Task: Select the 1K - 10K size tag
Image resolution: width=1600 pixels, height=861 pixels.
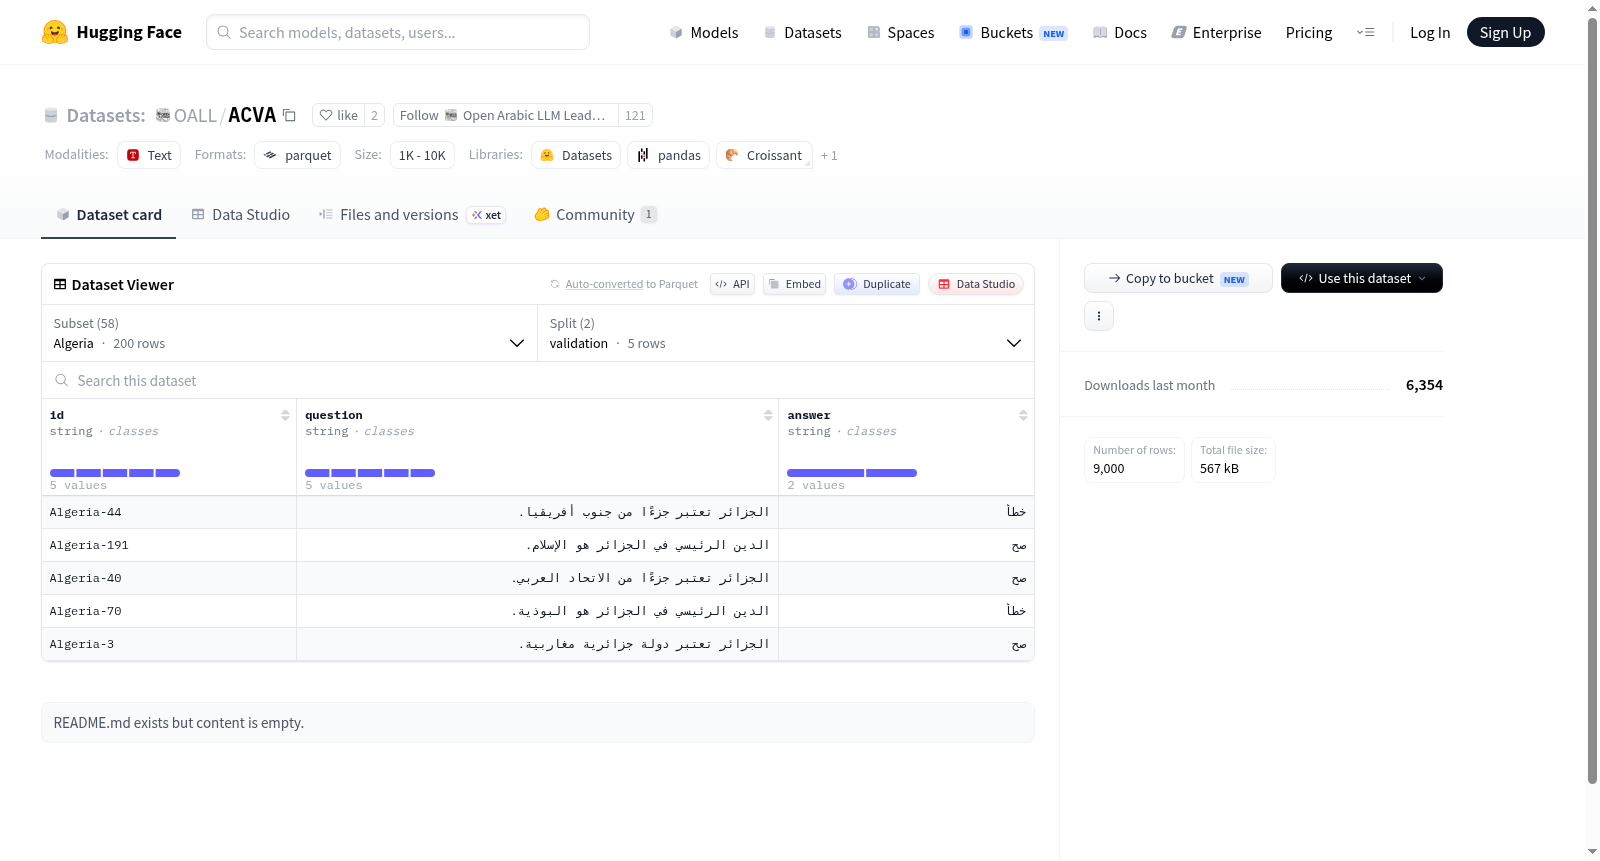Action: [422, 155]
